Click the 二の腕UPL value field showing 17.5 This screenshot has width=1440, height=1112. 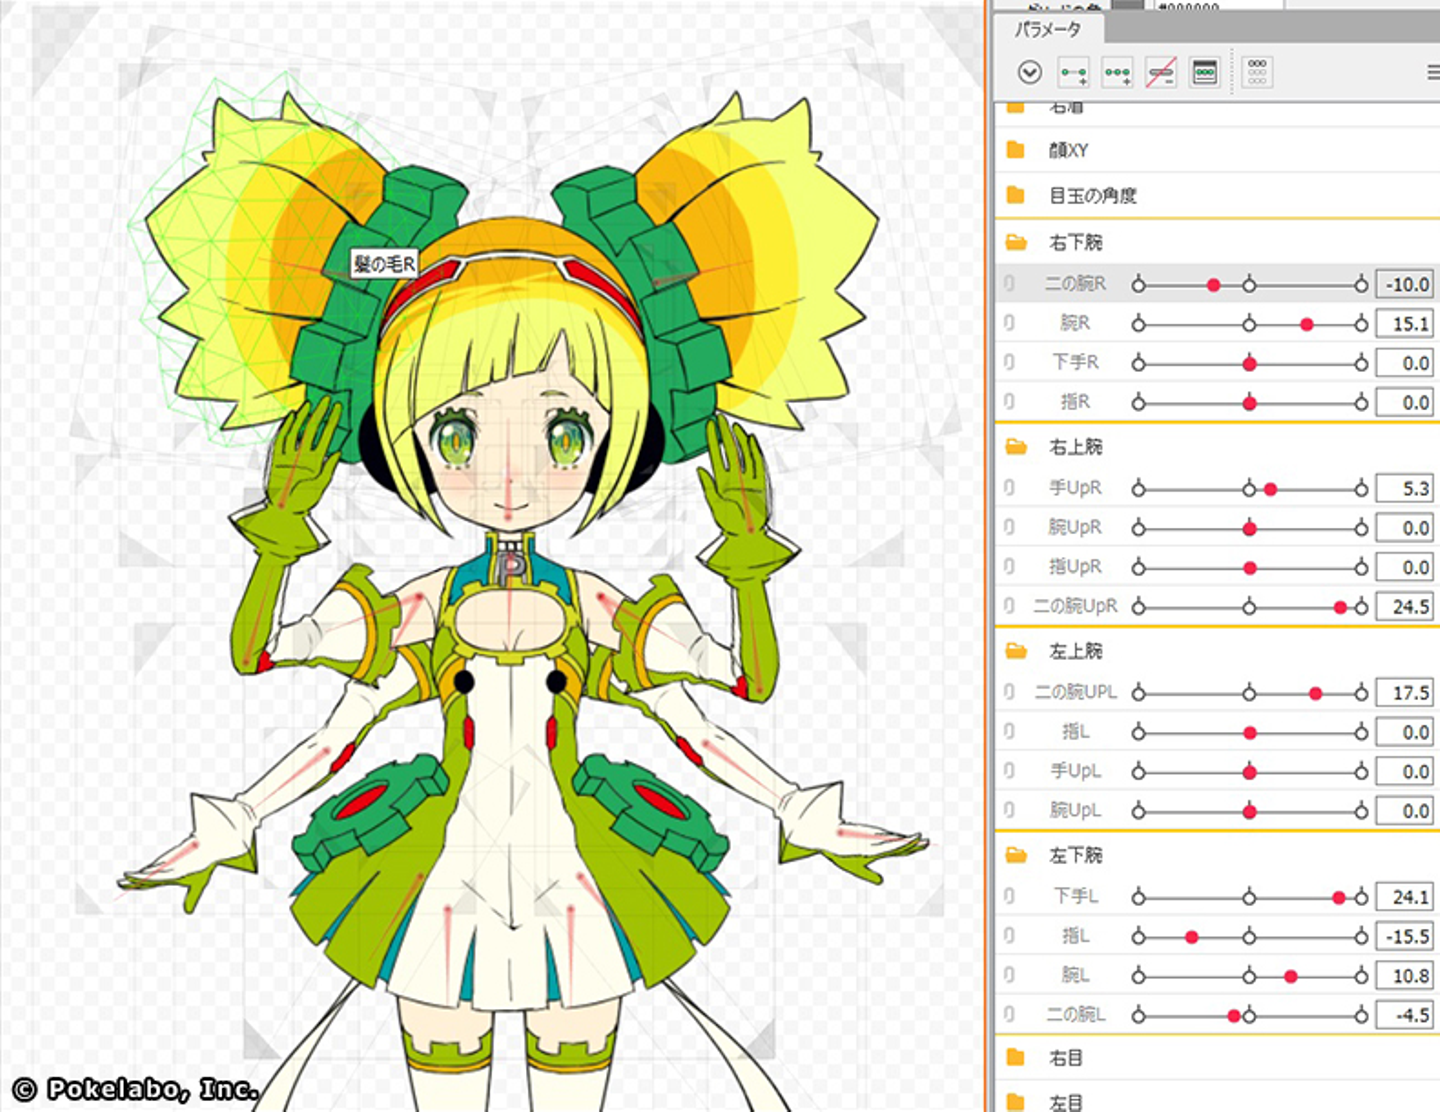tap(1405, 692)
